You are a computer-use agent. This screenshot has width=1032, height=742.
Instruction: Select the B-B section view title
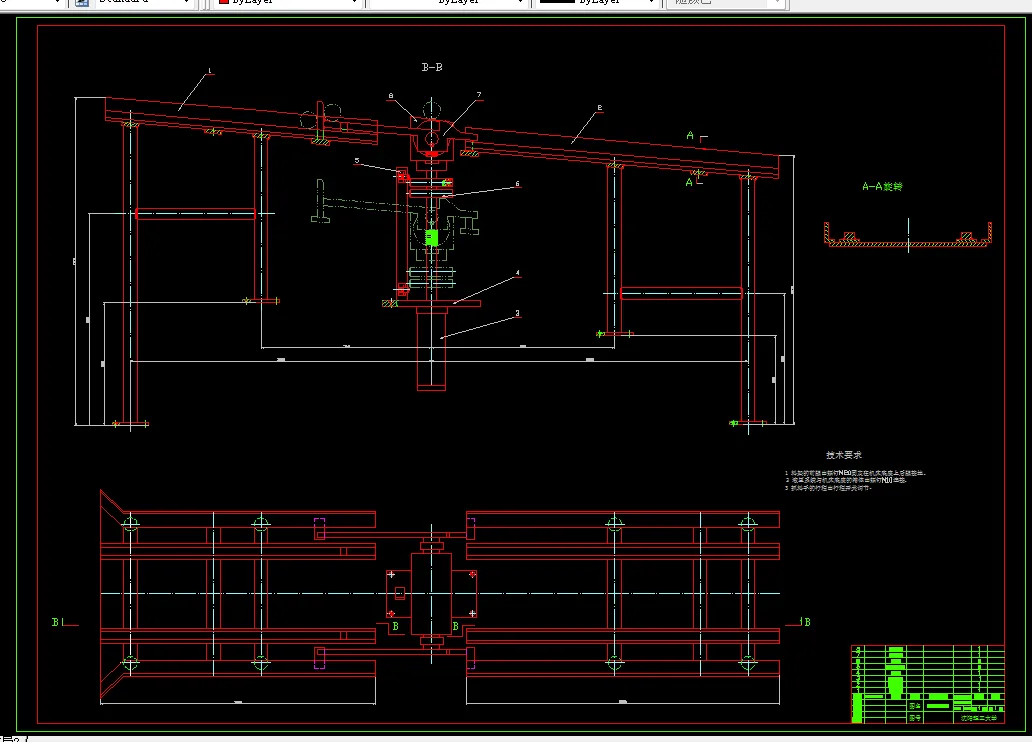(x=432, y=67)
